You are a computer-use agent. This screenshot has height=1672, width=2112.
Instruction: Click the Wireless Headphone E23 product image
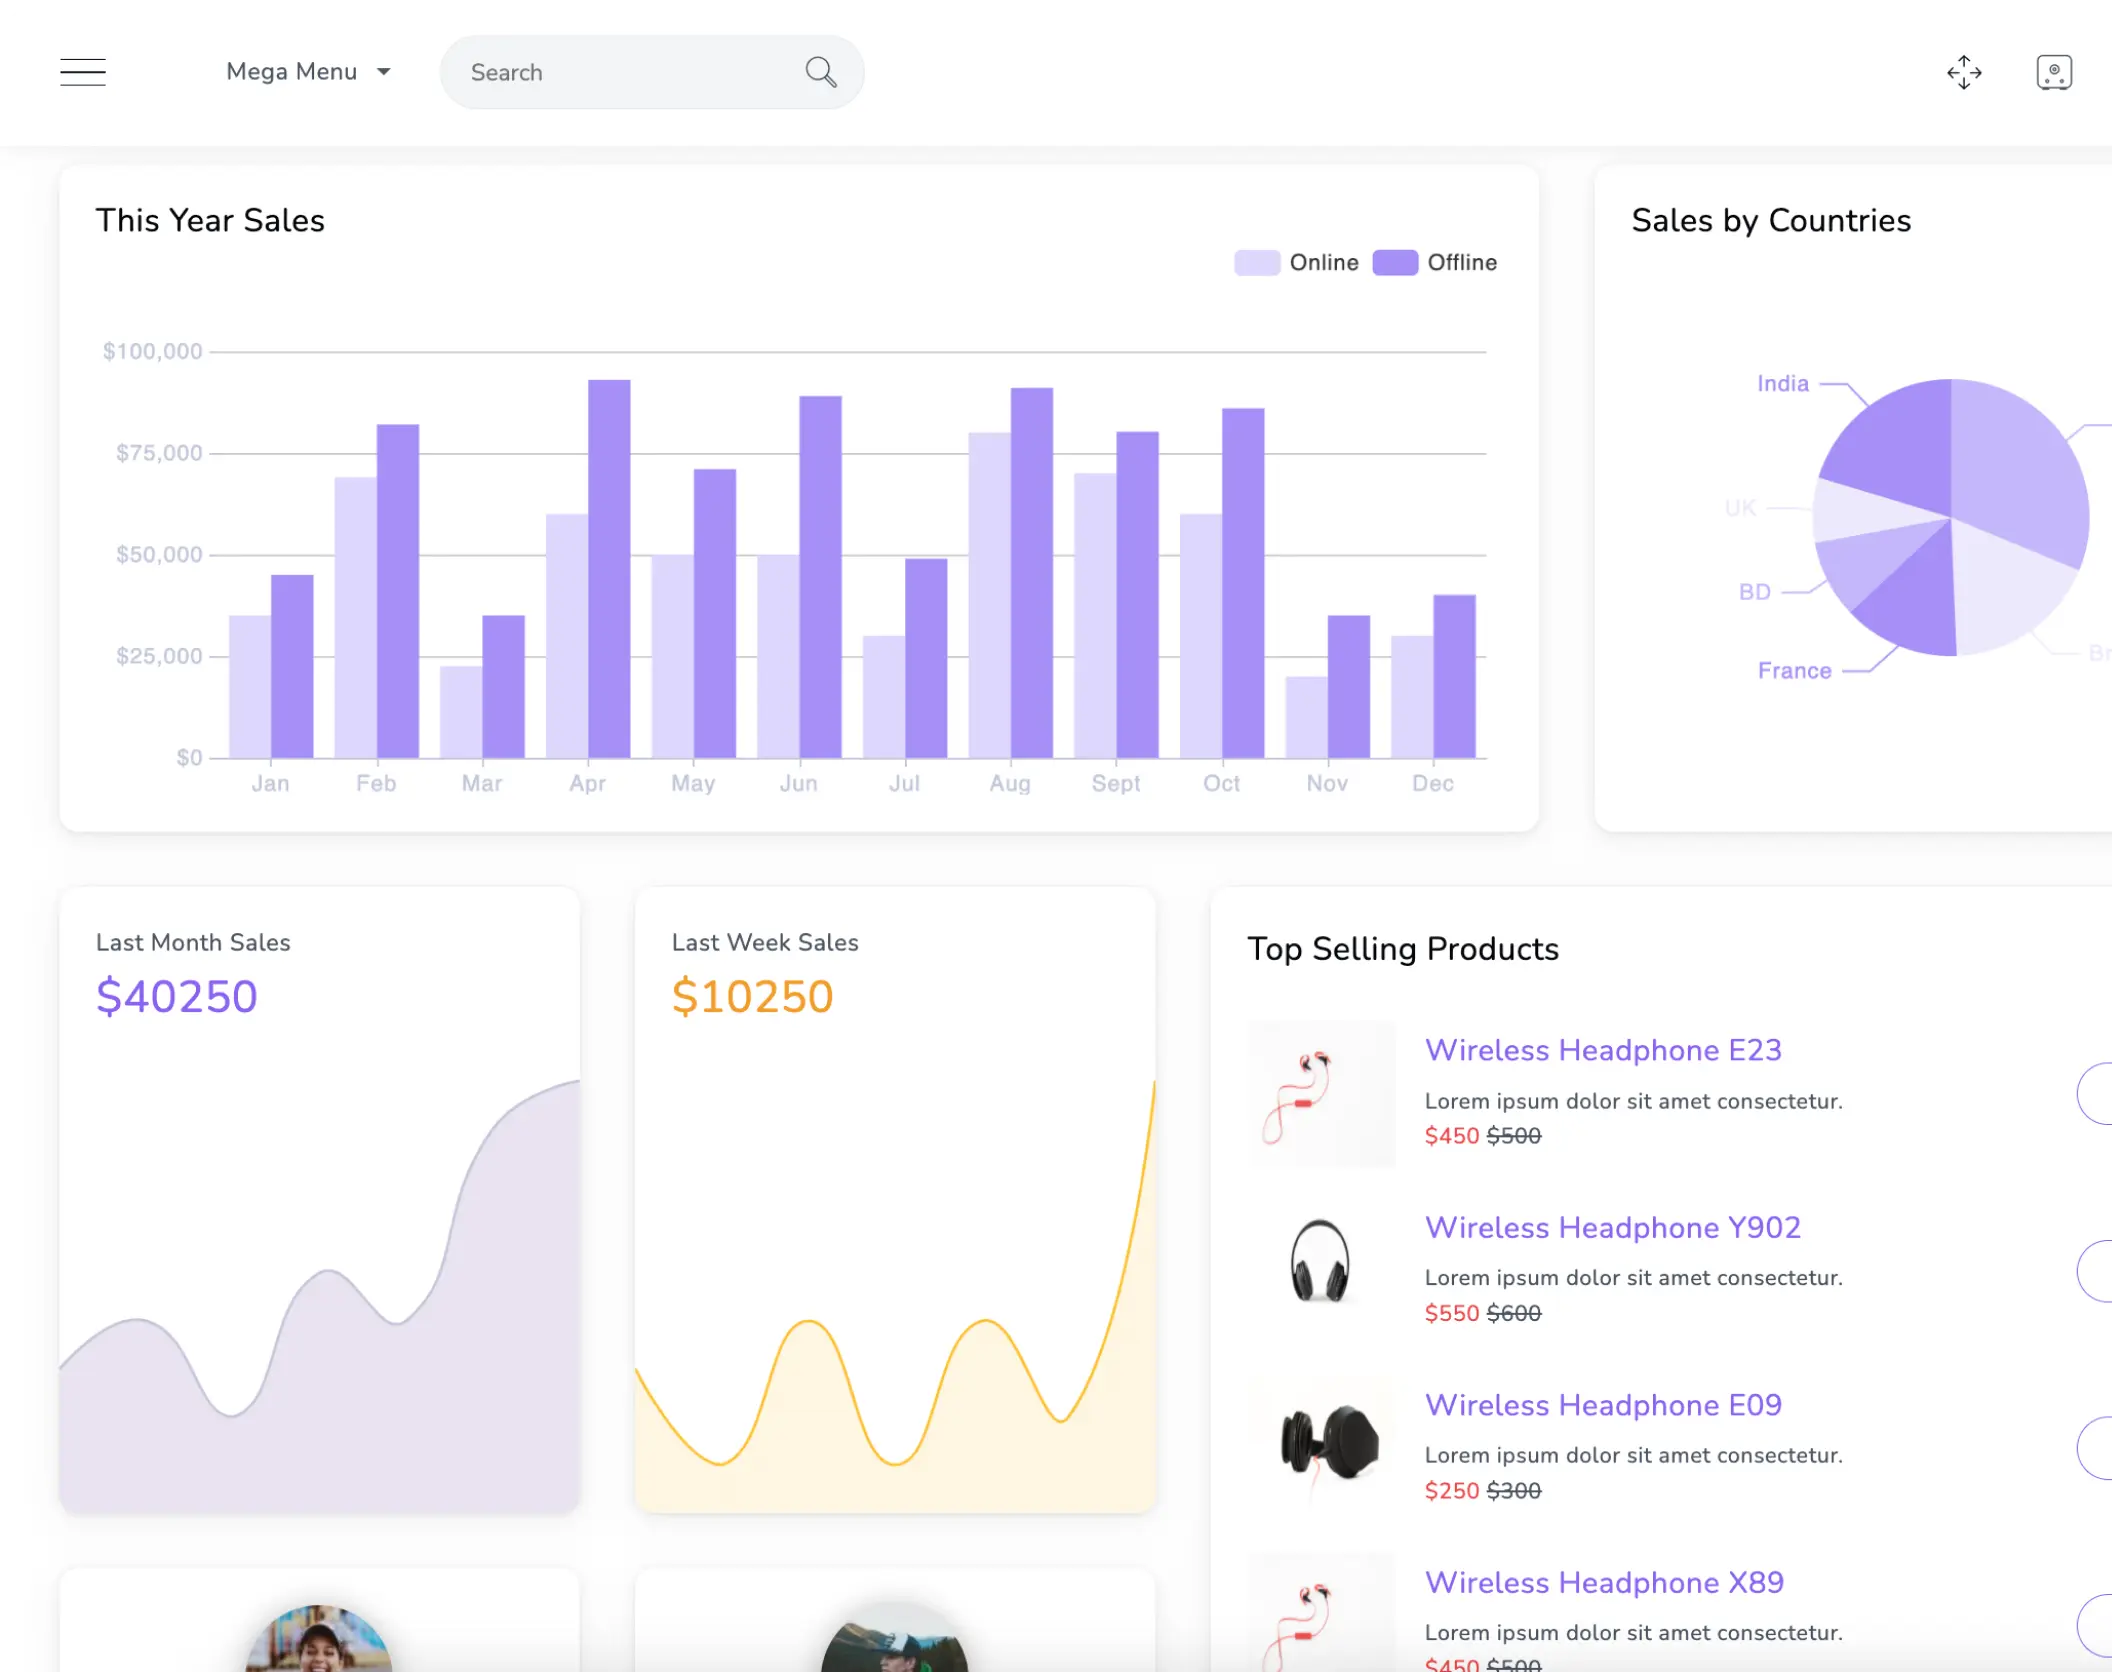click(1321, 1094)
